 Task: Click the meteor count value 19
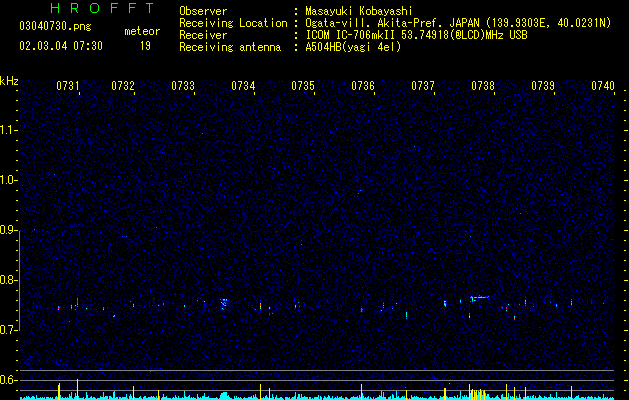(145, 46)
